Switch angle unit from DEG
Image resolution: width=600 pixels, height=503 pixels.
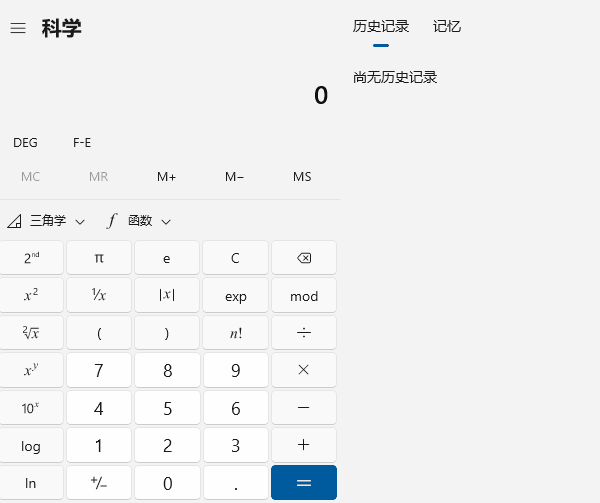point(25,143)
